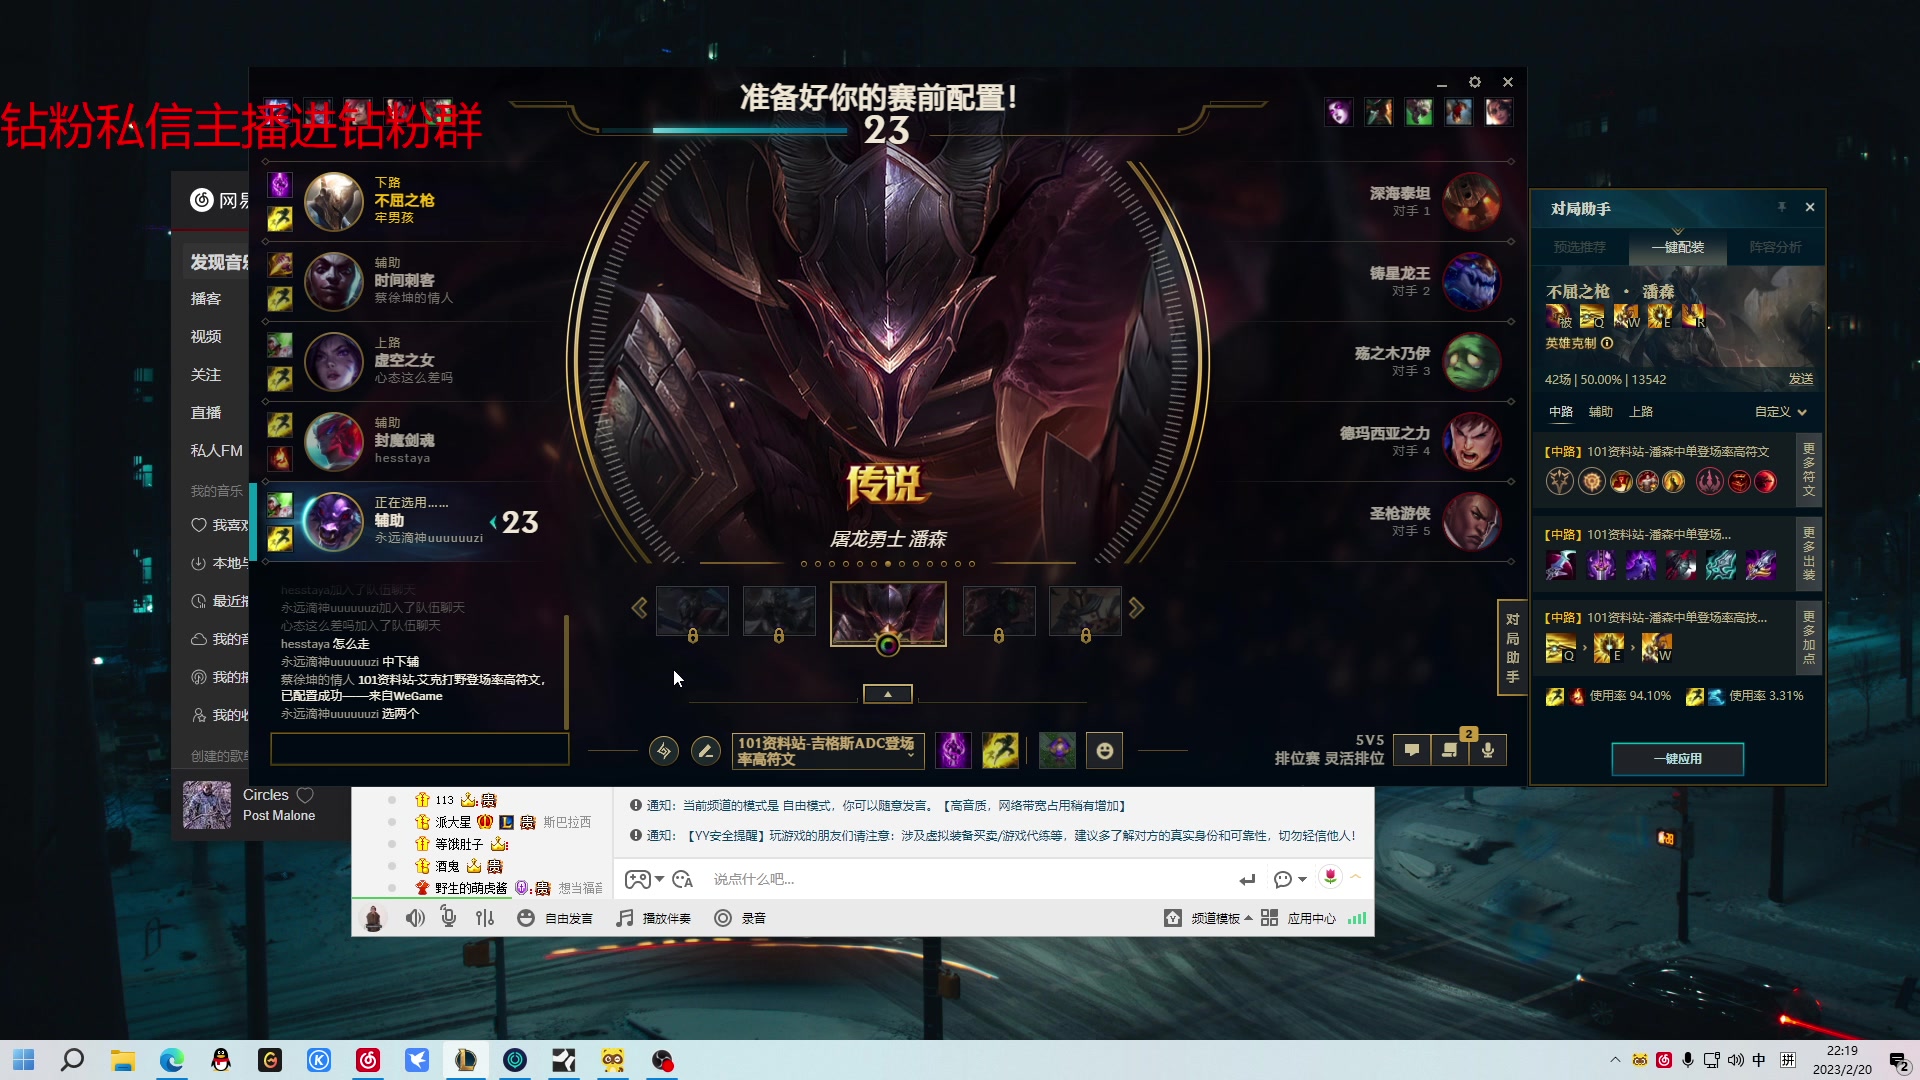Image resolution: width=1920 pixels, height=1080 pixels.
Task: Switch to the 一键配装 tab
Action: [1678, 247]
